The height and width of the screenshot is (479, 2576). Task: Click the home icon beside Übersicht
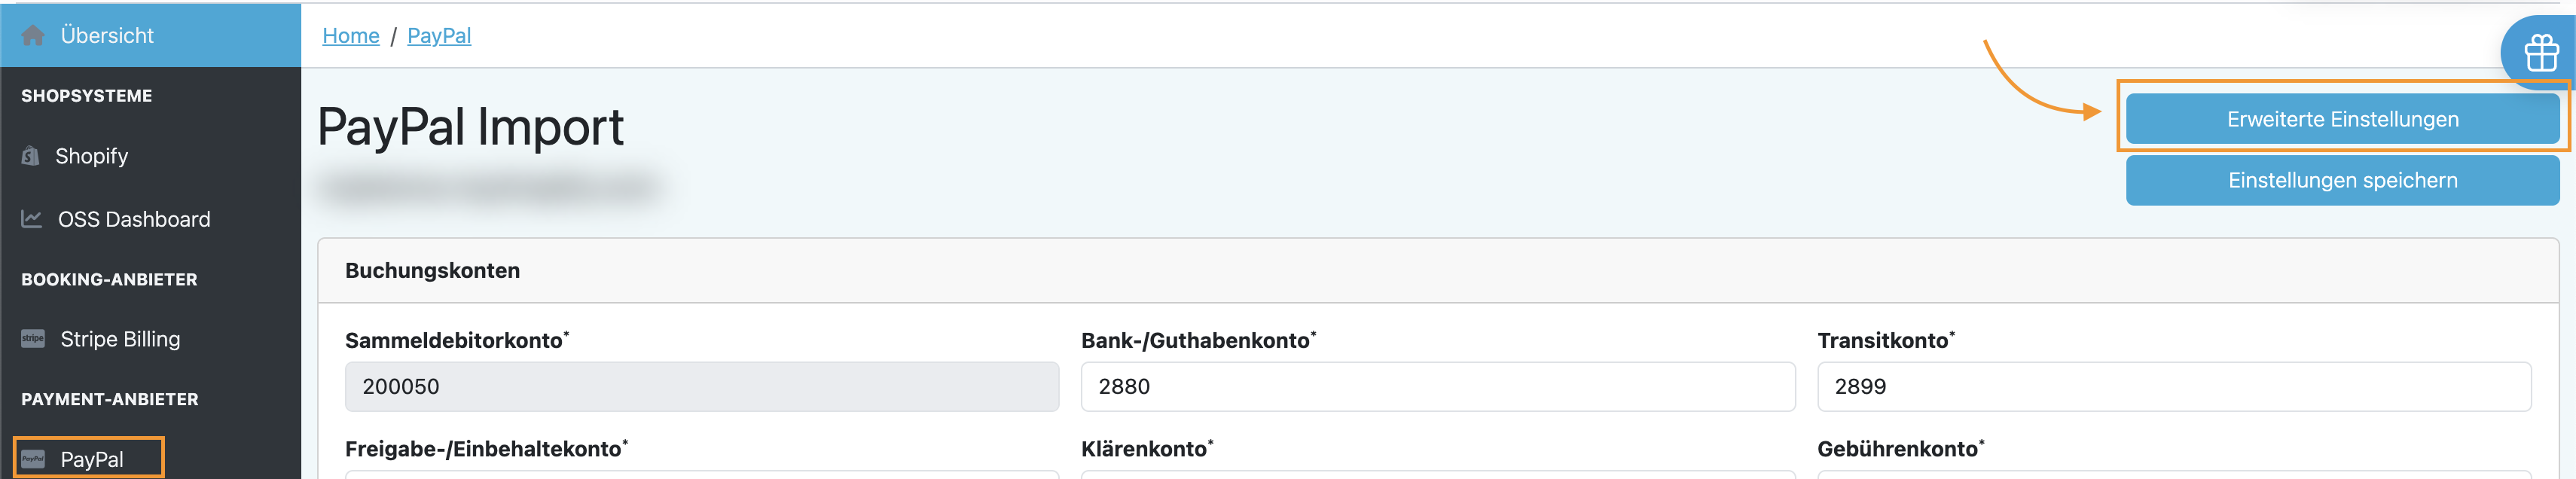[x=33, y=36]
